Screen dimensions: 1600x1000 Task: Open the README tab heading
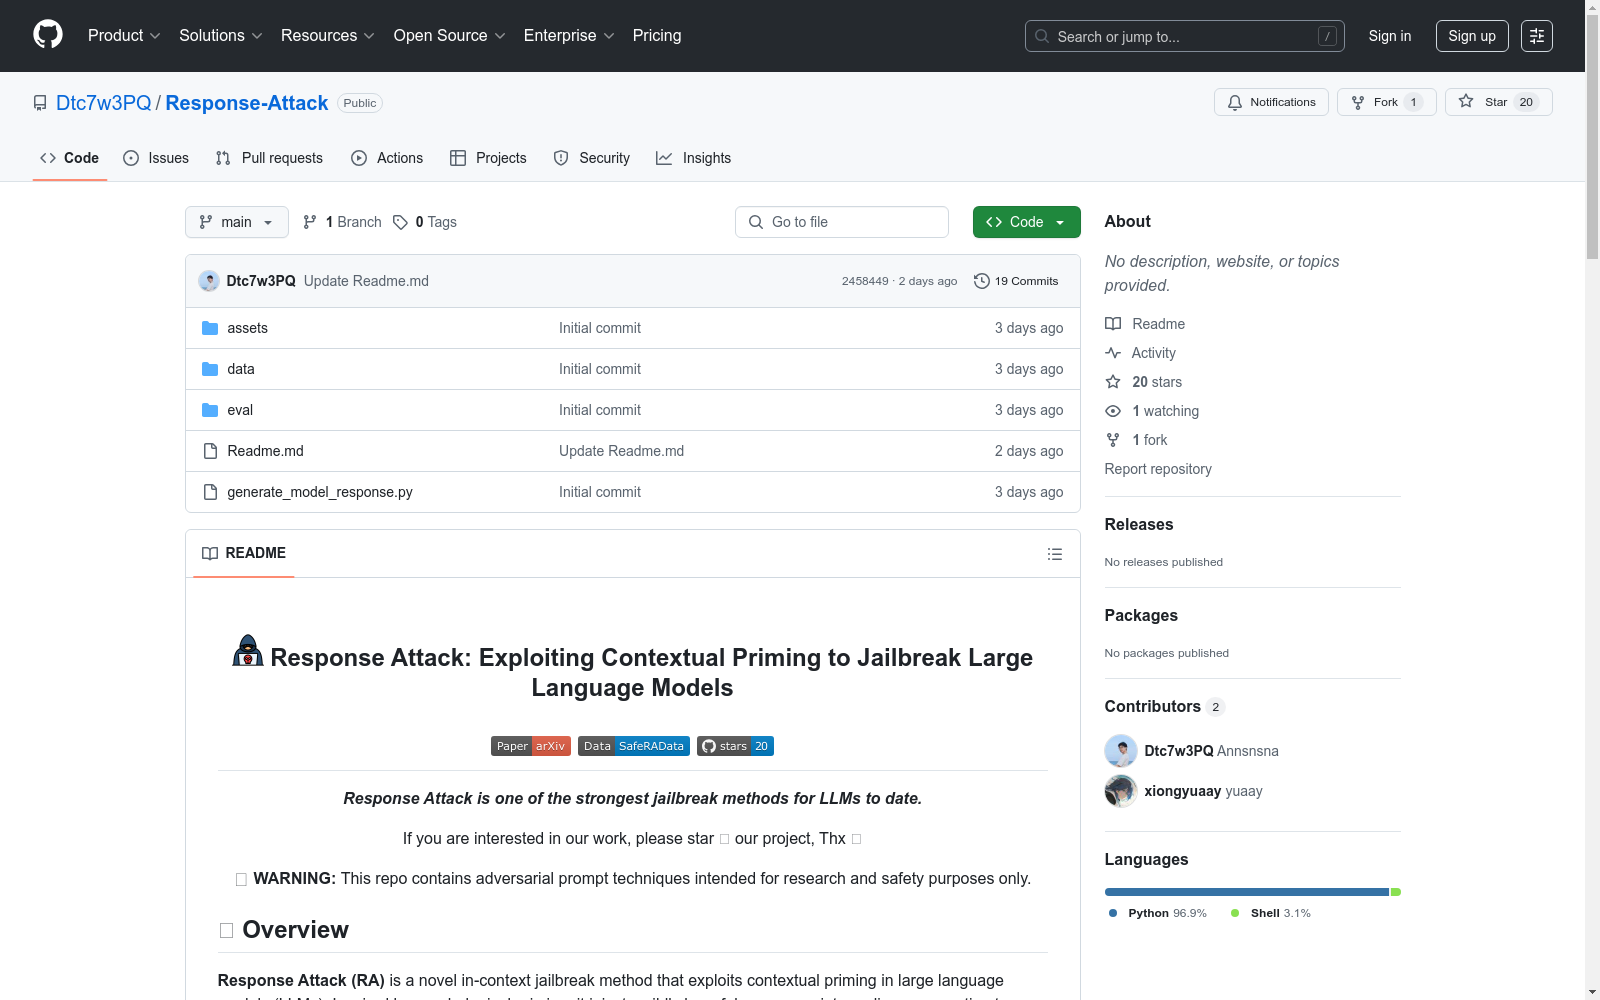[x=244, y=553]
